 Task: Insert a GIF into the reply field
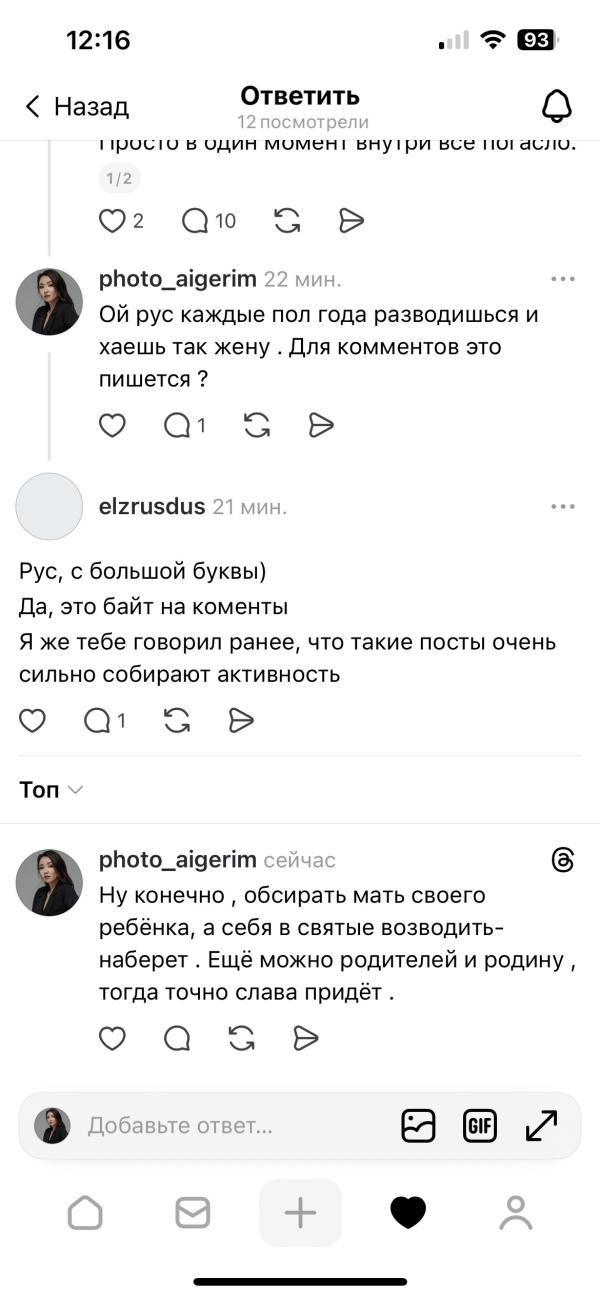click(x=479, y=1125)
